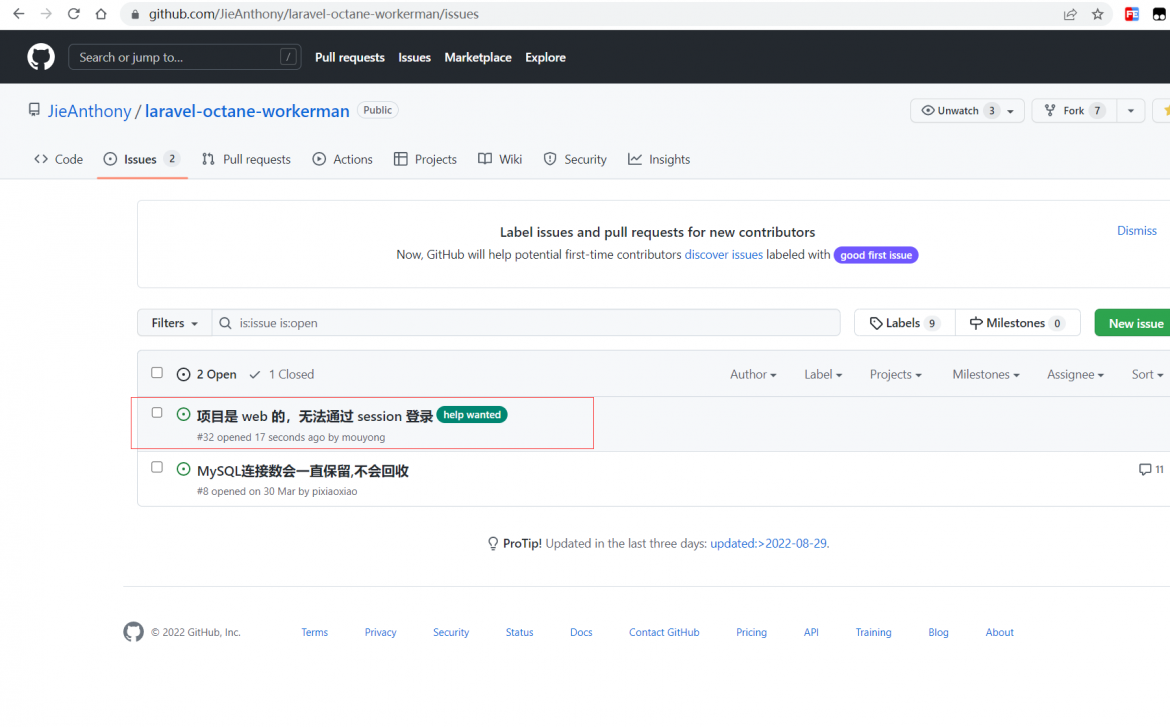
Task: Open the Insights tab
Action: coord(659,159)
